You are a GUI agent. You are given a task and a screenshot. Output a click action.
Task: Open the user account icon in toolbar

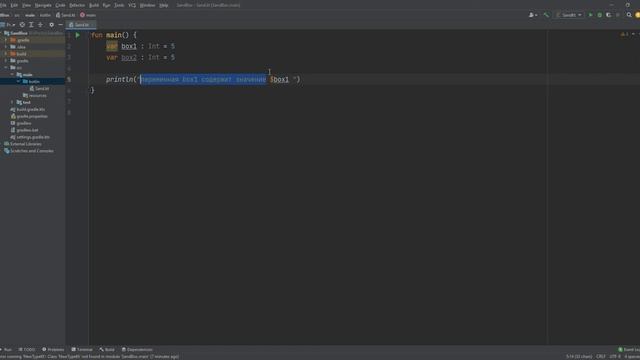click(533, 15)
